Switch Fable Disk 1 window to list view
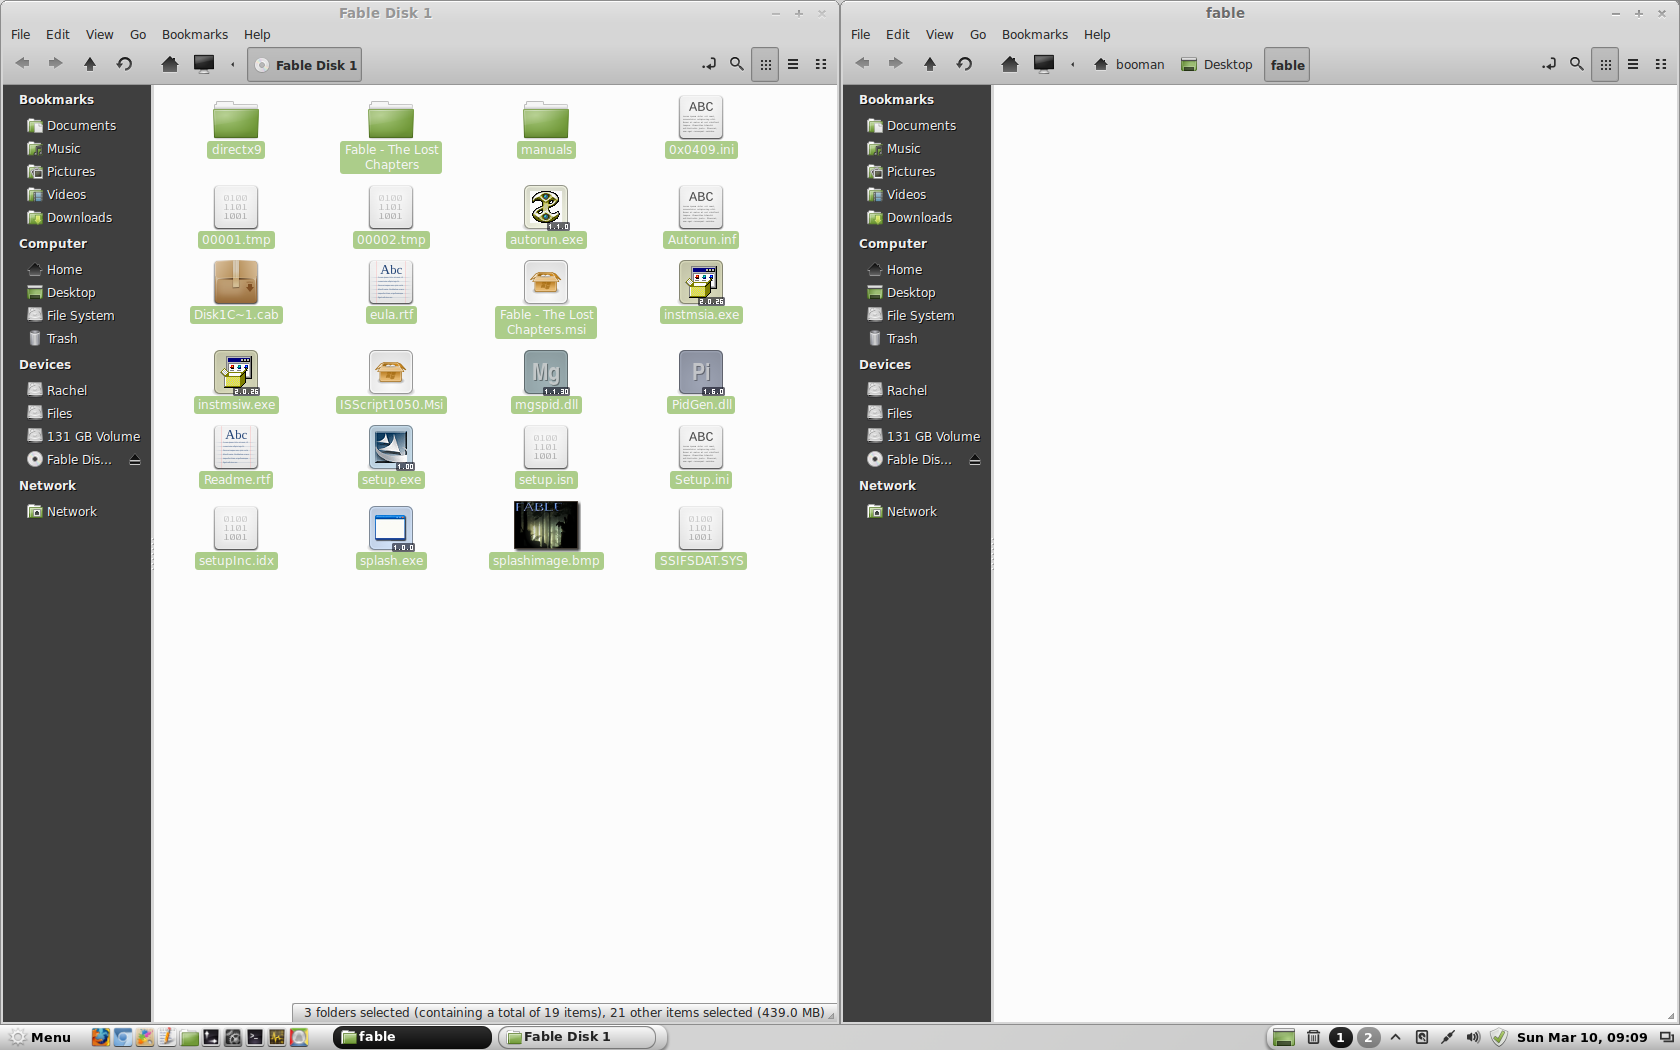Image resolution: width=1680 pixels, height=1050 pixels. click(x=793, y=64)
